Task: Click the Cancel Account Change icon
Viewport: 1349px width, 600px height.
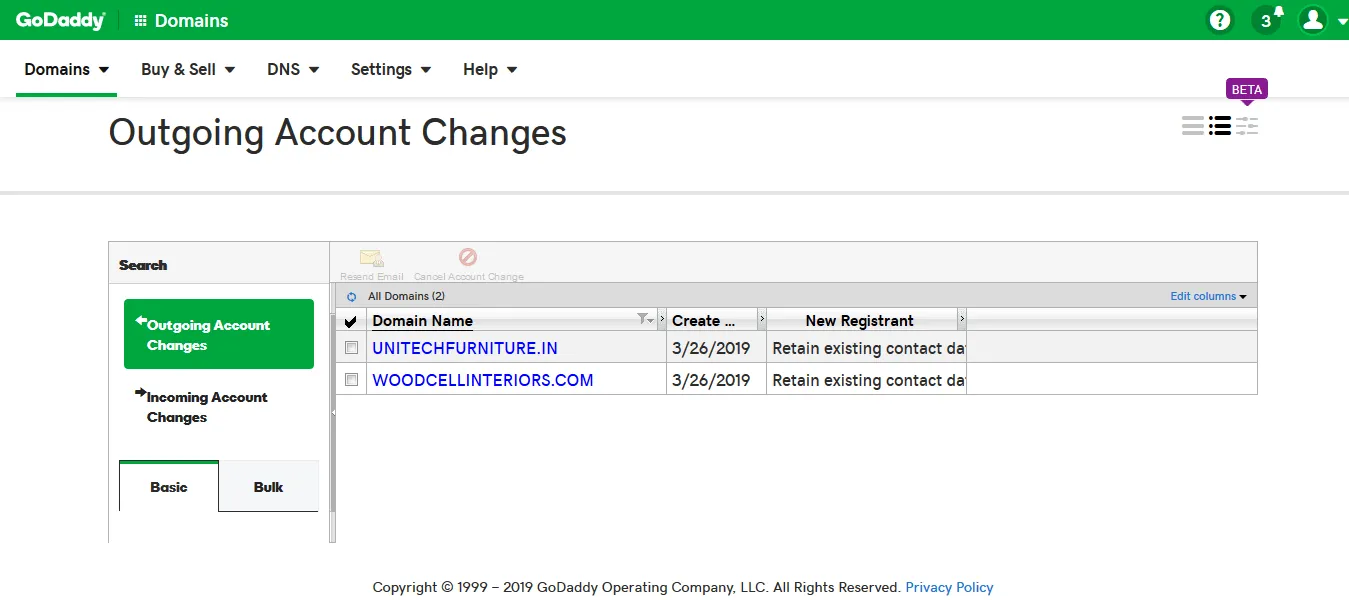Action: click(x=468, y=257)
